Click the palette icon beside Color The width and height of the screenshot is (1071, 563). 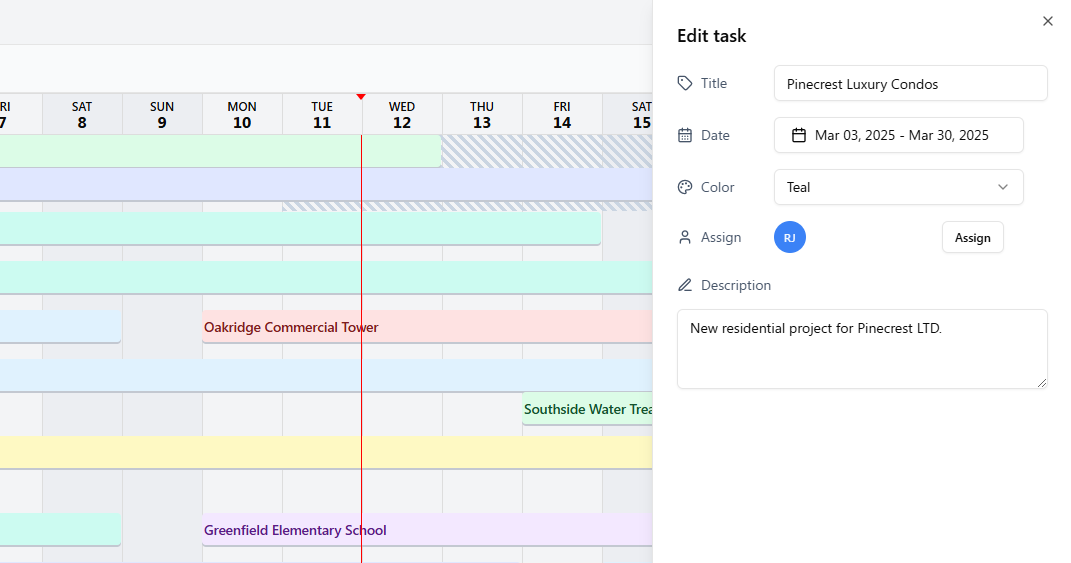[x=685, y=187]
